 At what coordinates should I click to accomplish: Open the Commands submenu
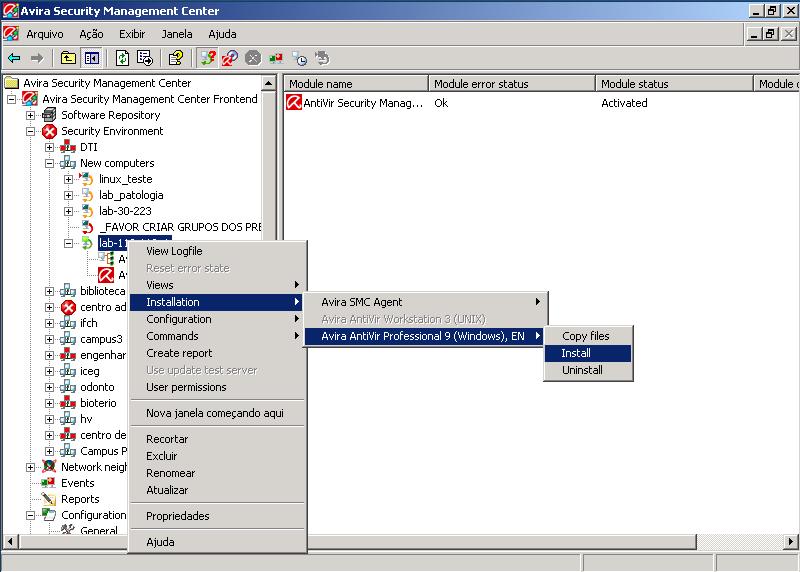(217, 336)
